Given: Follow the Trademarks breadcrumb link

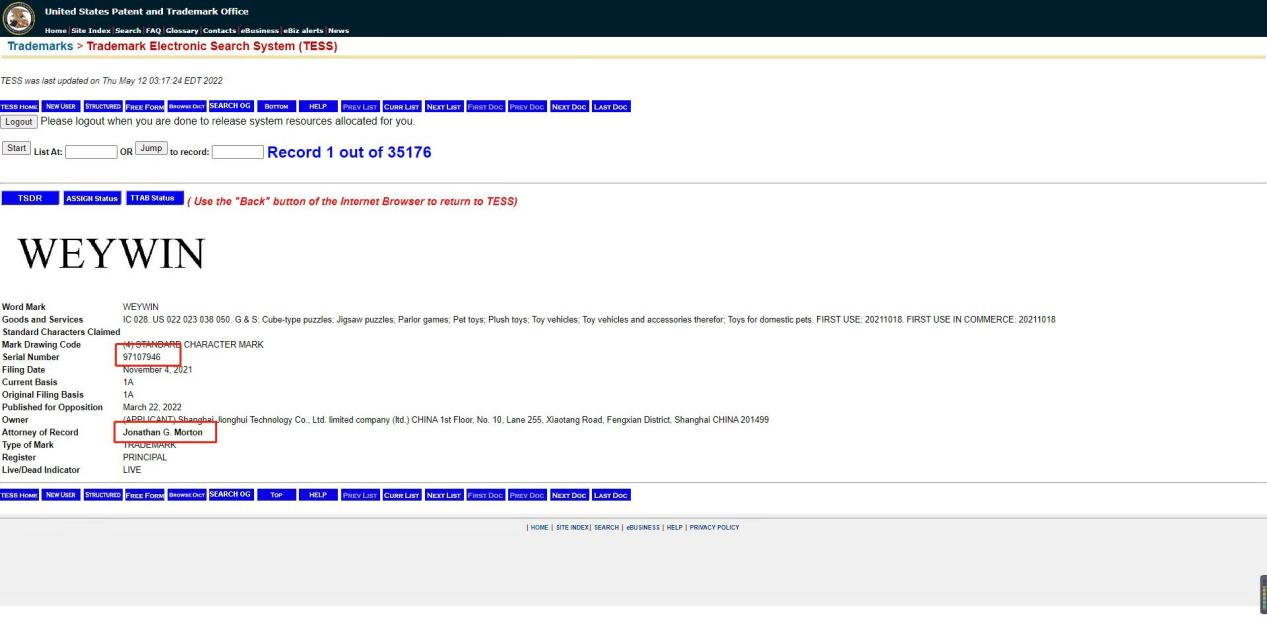Looking at the screenshot, I should point(40,47).
